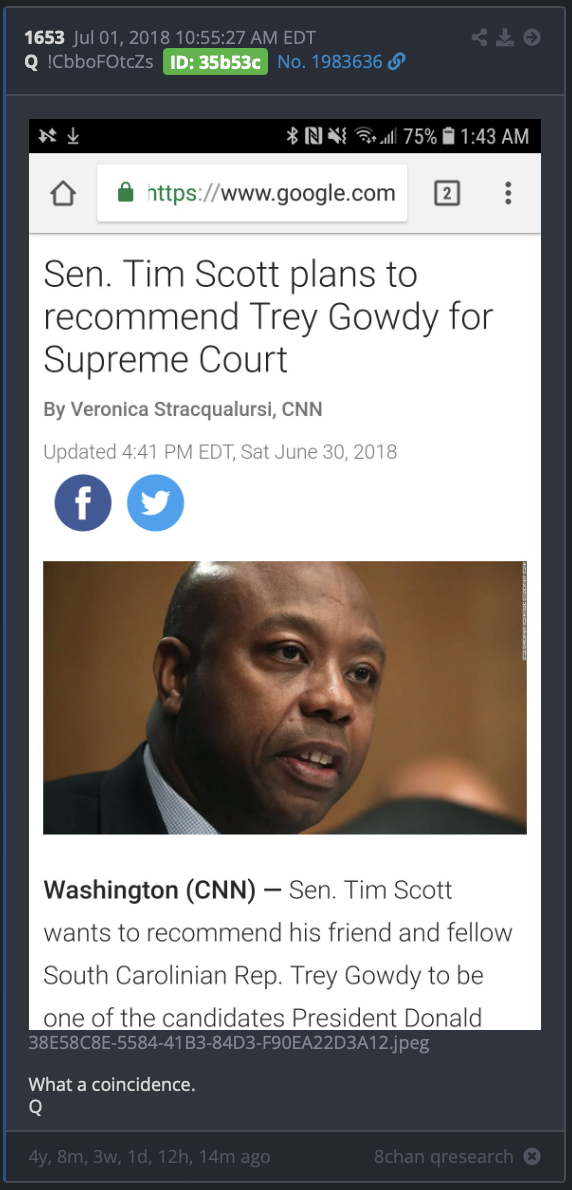Screen dimensions: 572x1190
Task: Open the three-dot browser menu
Action: pyautogui.click(x=508, y=194)
